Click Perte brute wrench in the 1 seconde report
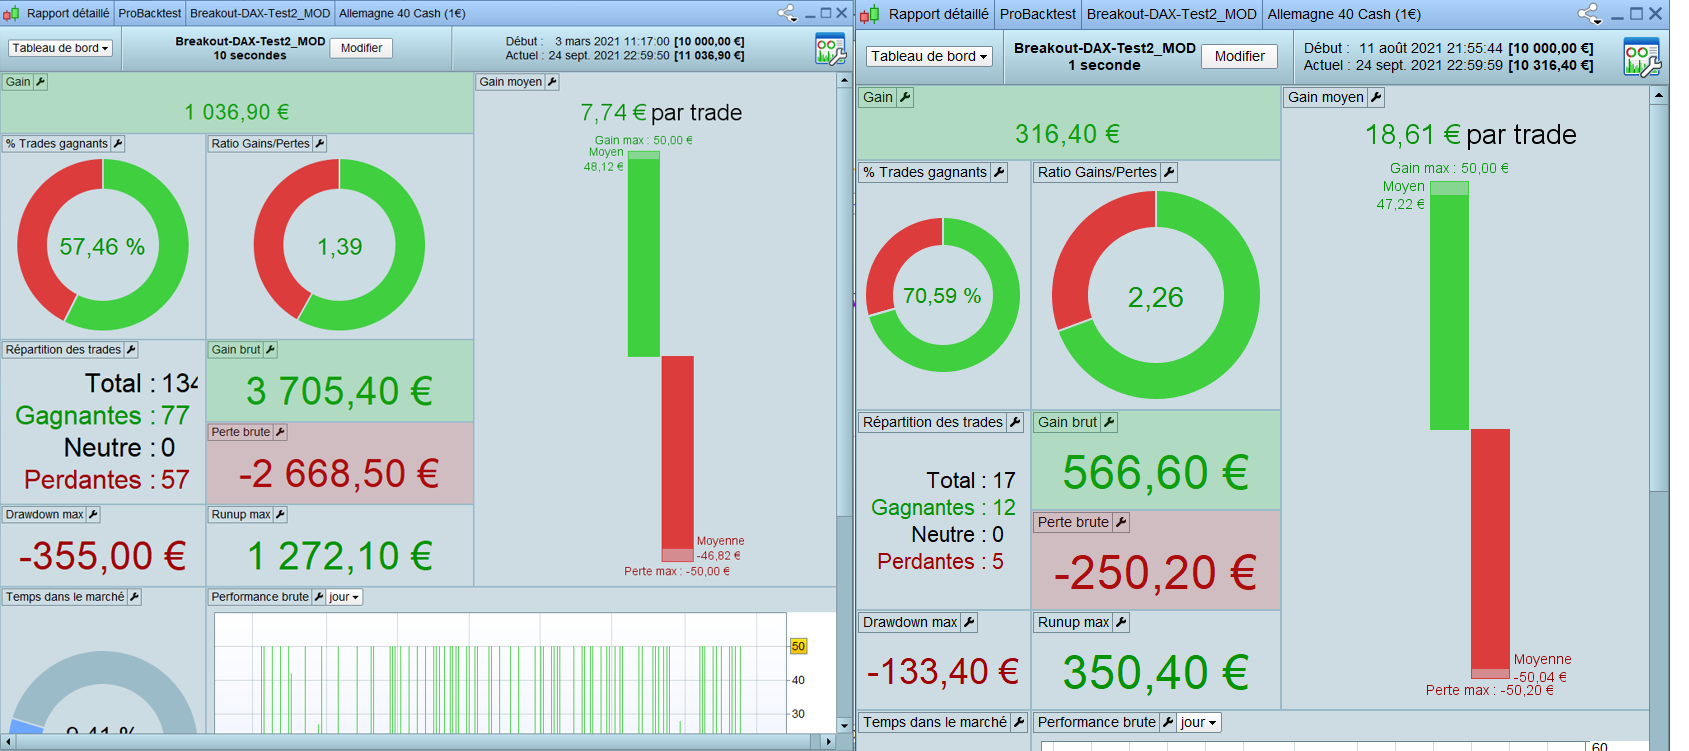Viewport: 1689px width, 751px height. [1121, 522]
